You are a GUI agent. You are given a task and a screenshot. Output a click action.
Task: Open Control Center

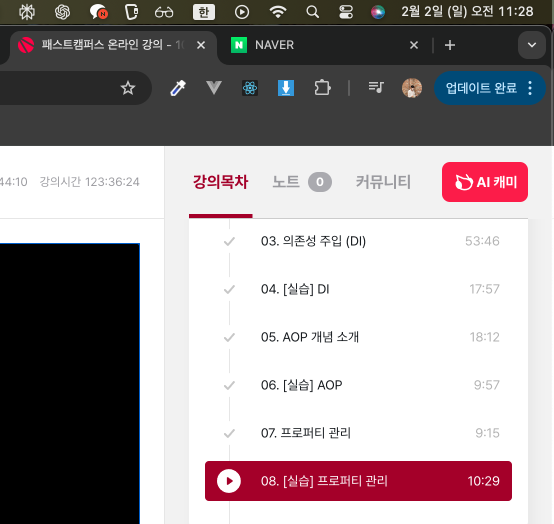coord(346,12)
